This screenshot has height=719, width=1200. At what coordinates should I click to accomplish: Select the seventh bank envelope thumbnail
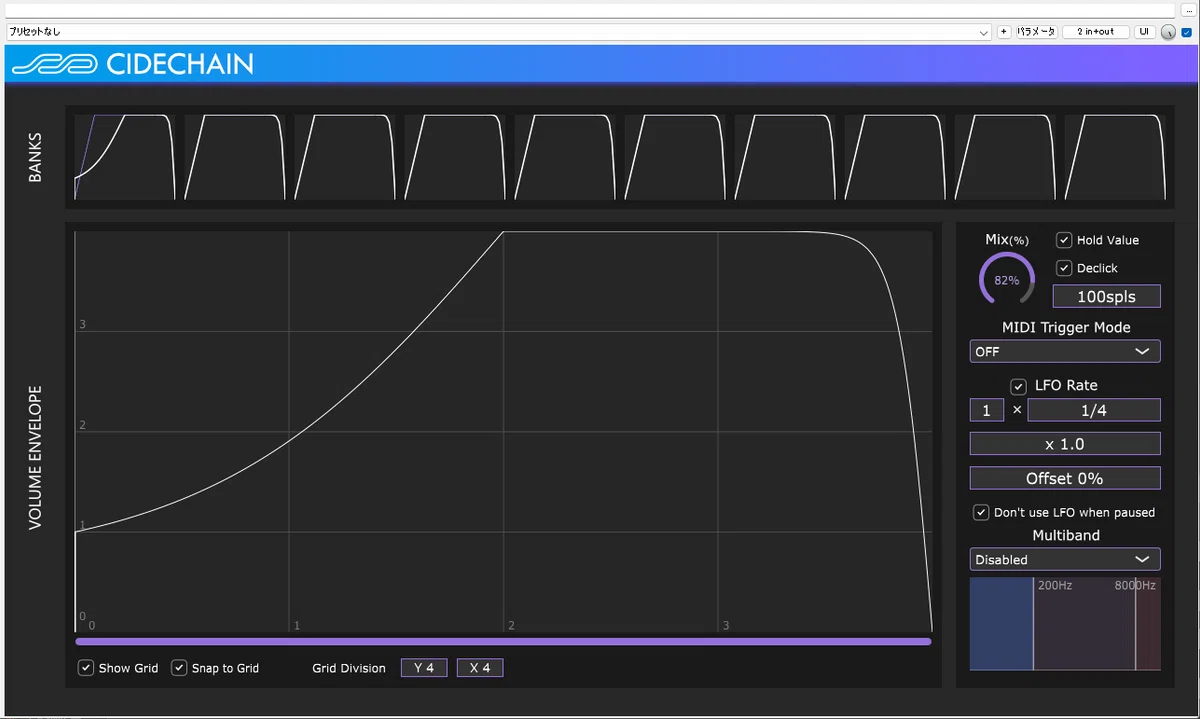[x=784, y=157]
